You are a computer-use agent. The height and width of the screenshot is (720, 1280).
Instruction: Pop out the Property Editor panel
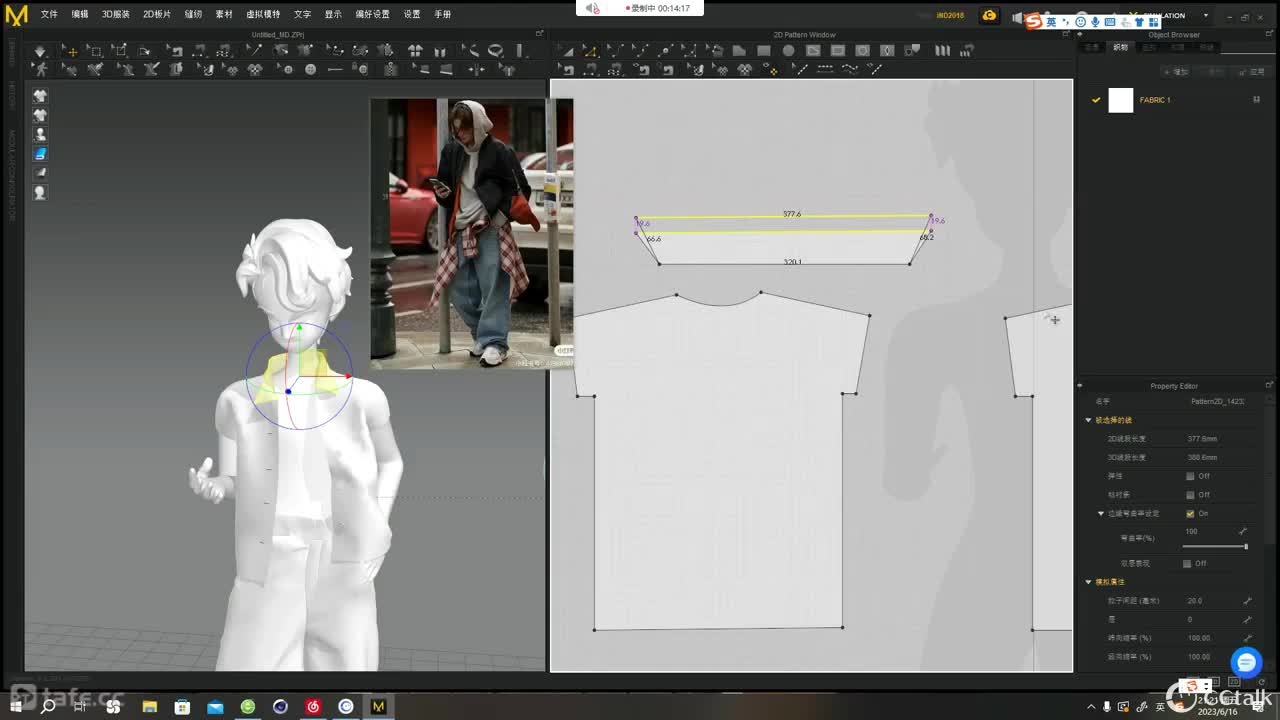[1270, 385]
